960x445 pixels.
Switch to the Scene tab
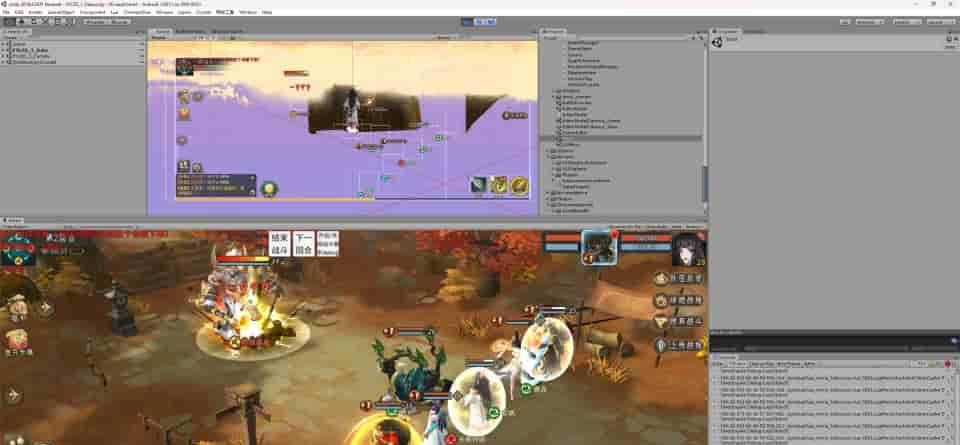[x=162, y=31]
